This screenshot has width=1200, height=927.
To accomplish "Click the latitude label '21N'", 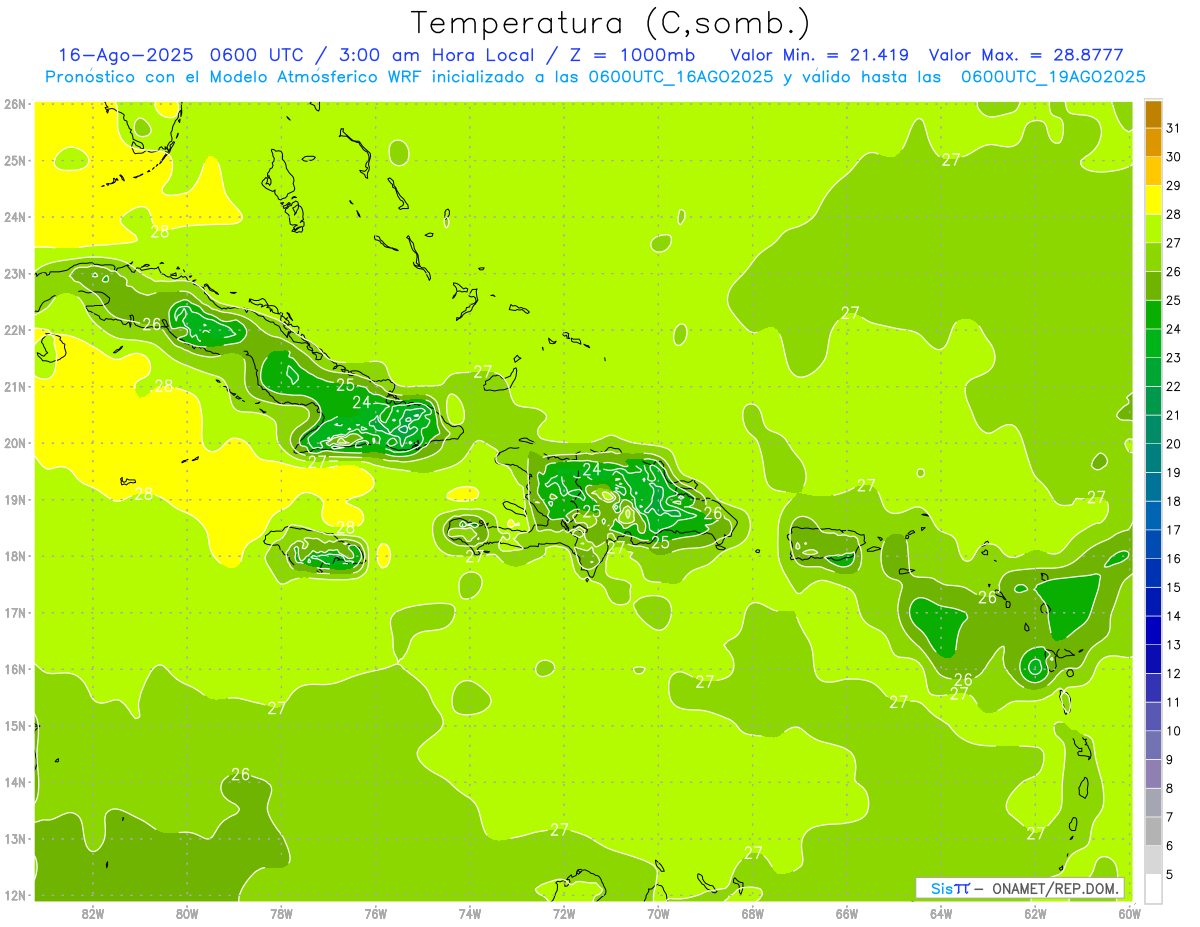I will pyautogui.click(x=14, y=386).
